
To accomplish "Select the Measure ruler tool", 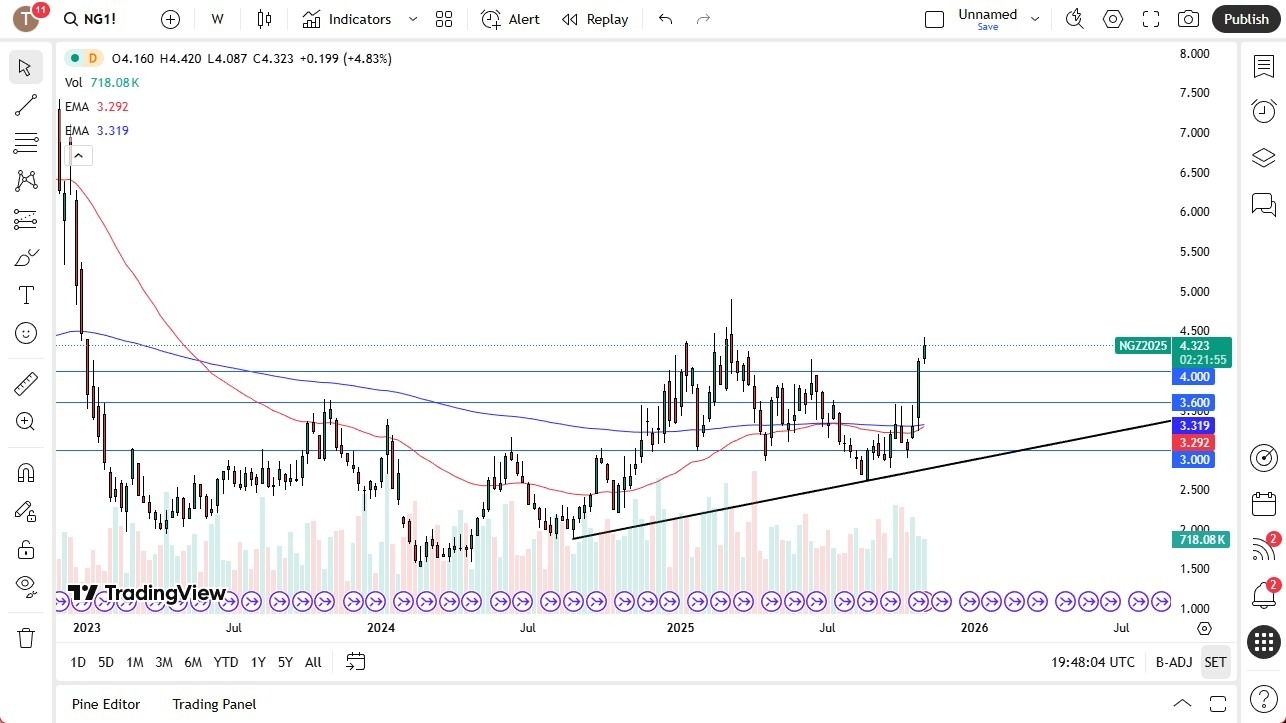I will point(26,383).
